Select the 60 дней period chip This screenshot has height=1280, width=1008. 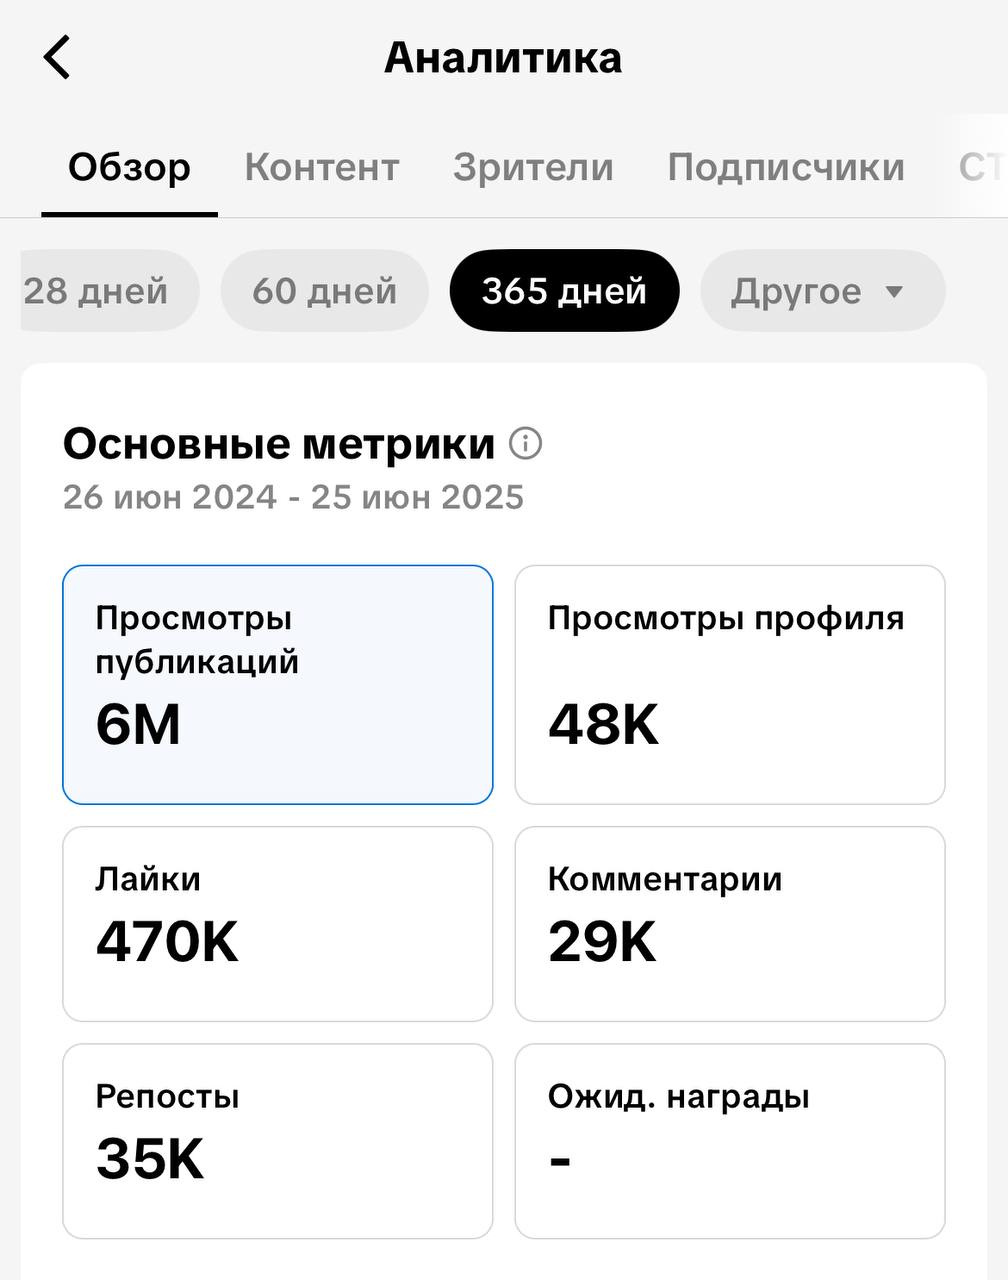(x=324, y=291)
